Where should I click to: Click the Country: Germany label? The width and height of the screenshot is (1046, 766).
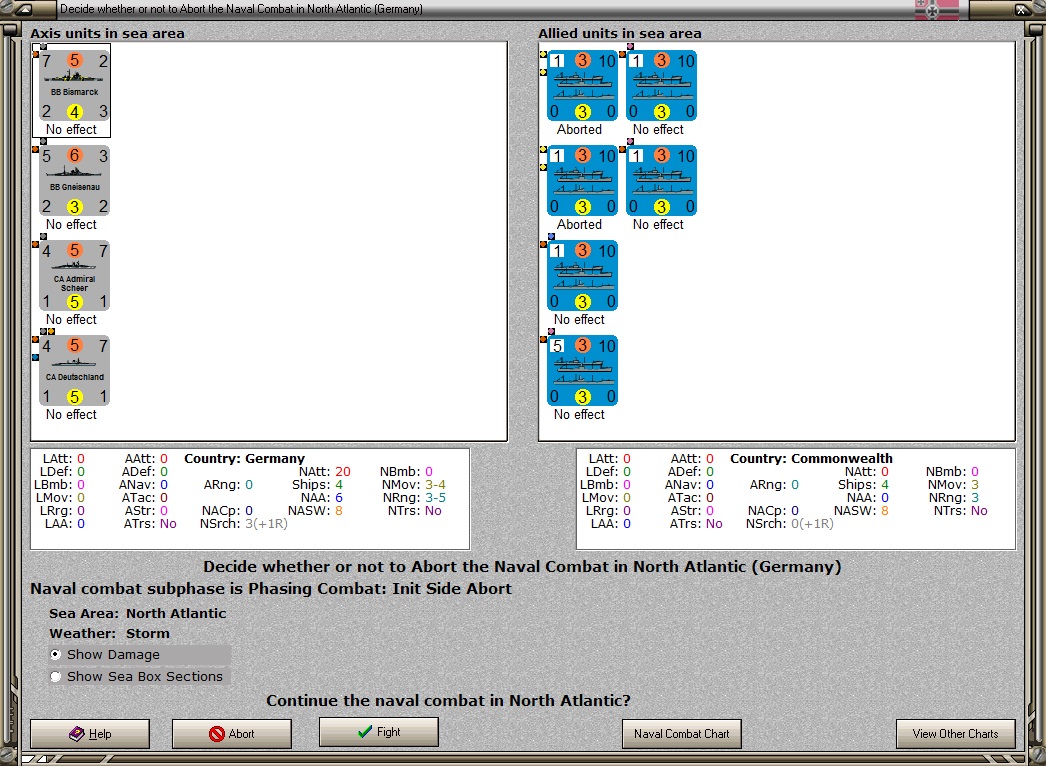[244, 458]
